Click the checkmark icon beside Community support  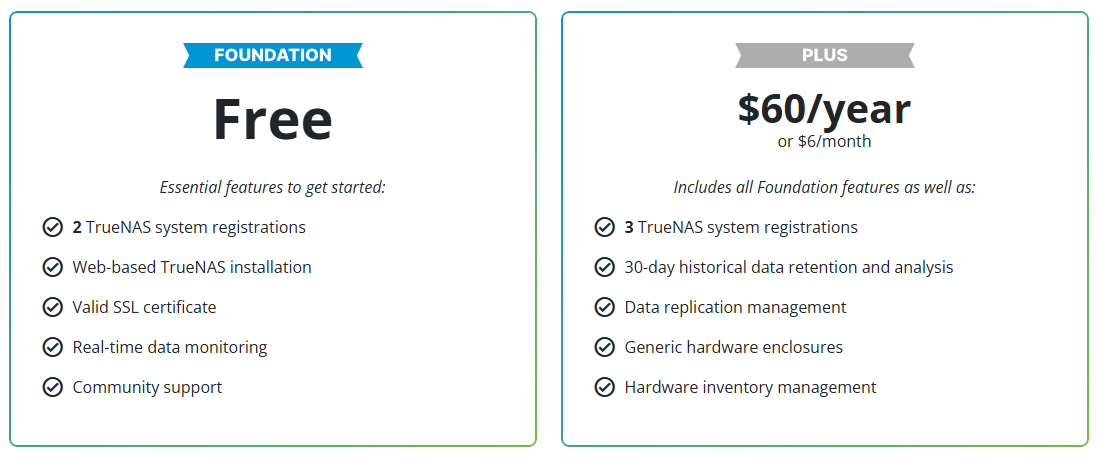coord(53,387)
